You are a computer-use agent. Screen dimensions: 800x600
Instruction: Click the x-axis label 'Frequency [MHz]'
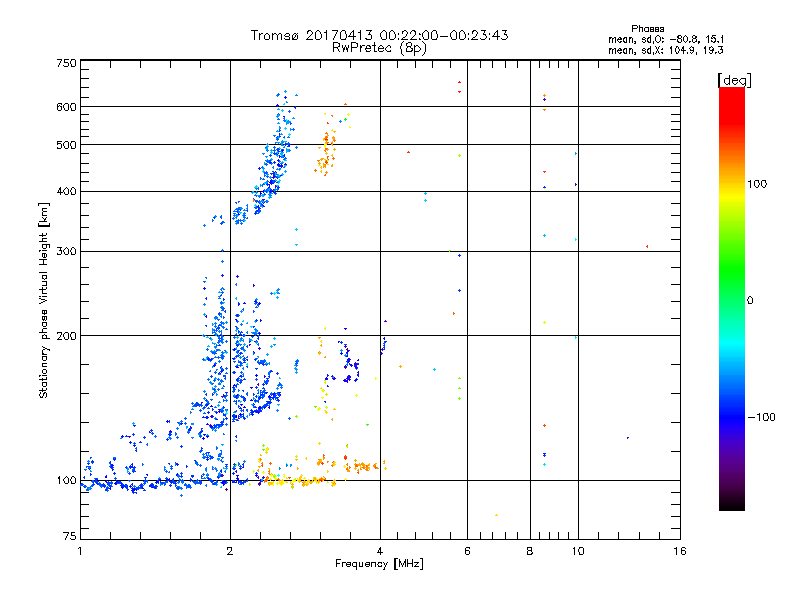(379, 564)
